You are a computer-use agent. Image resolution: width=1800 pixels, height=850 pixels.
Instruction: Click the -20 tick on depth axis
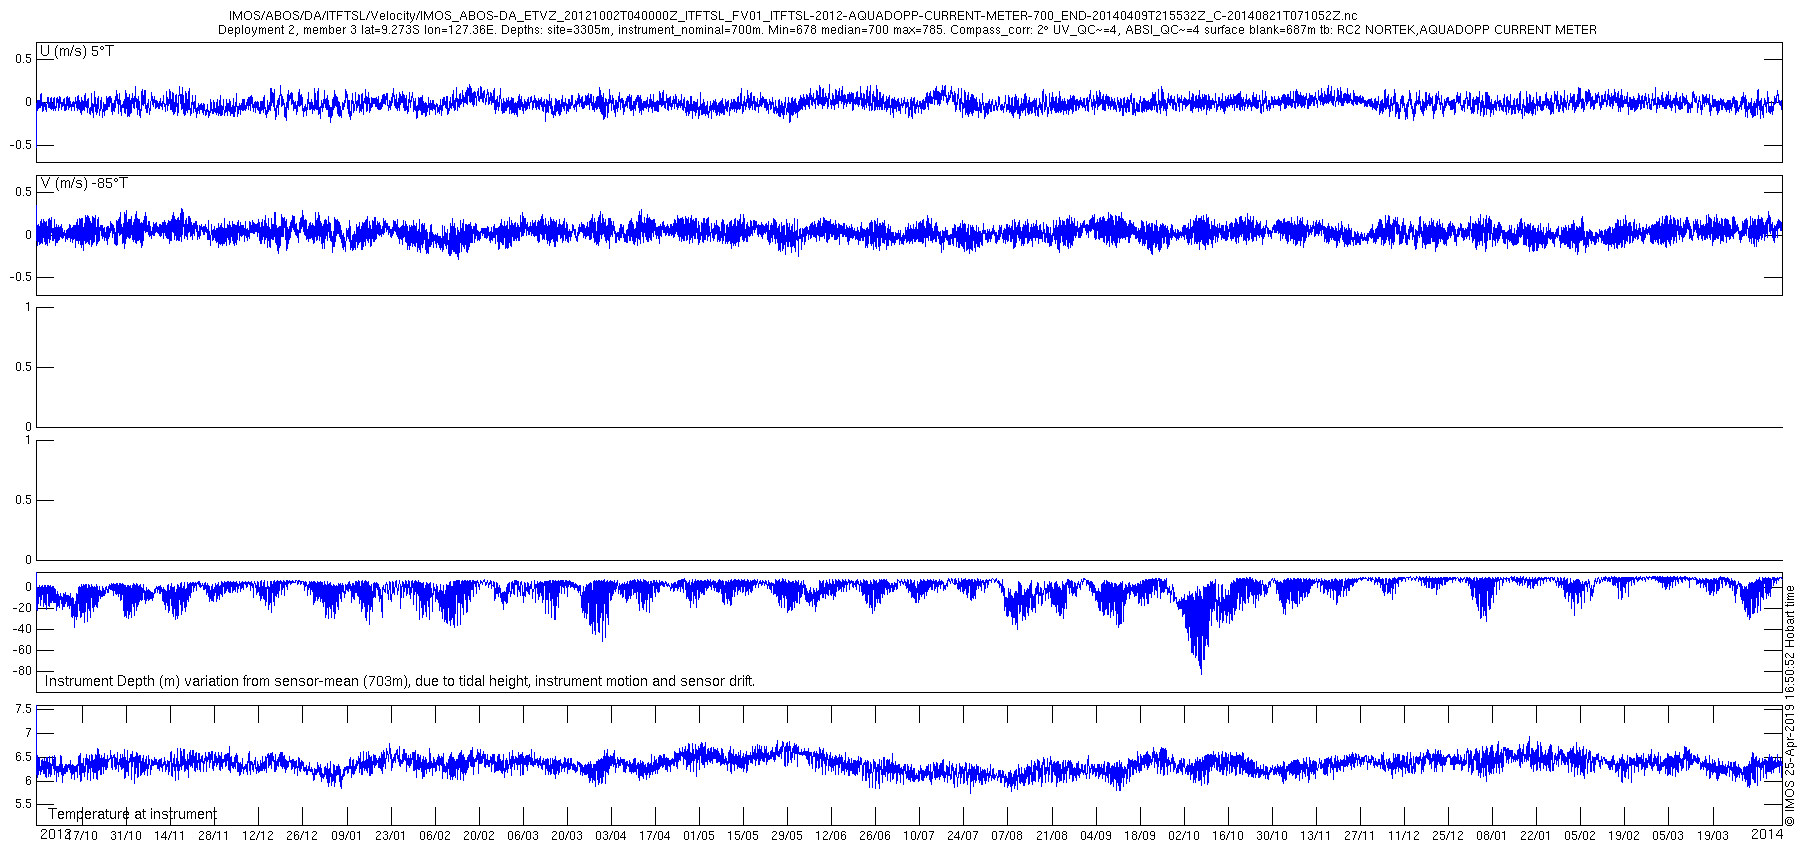pos(21,608)
